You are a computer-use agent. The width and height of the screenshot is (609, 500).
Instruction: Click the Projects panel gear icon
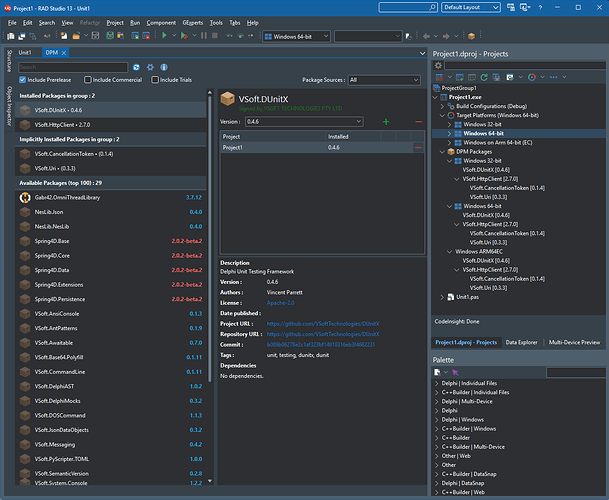438,65
